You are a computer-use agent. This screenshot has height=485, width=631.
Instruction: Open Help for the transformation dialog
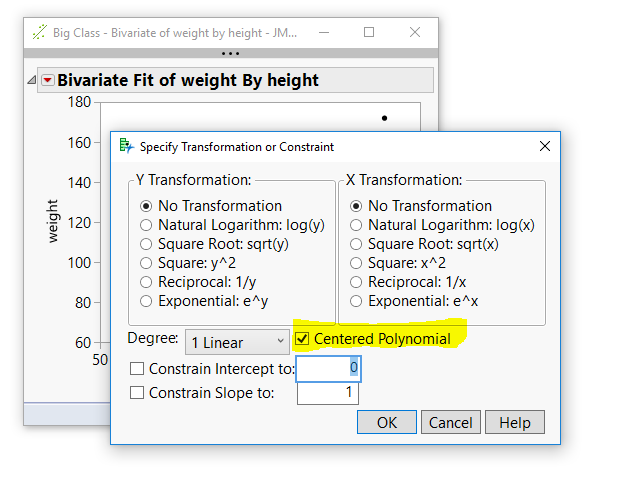click(x=515, y=422)
